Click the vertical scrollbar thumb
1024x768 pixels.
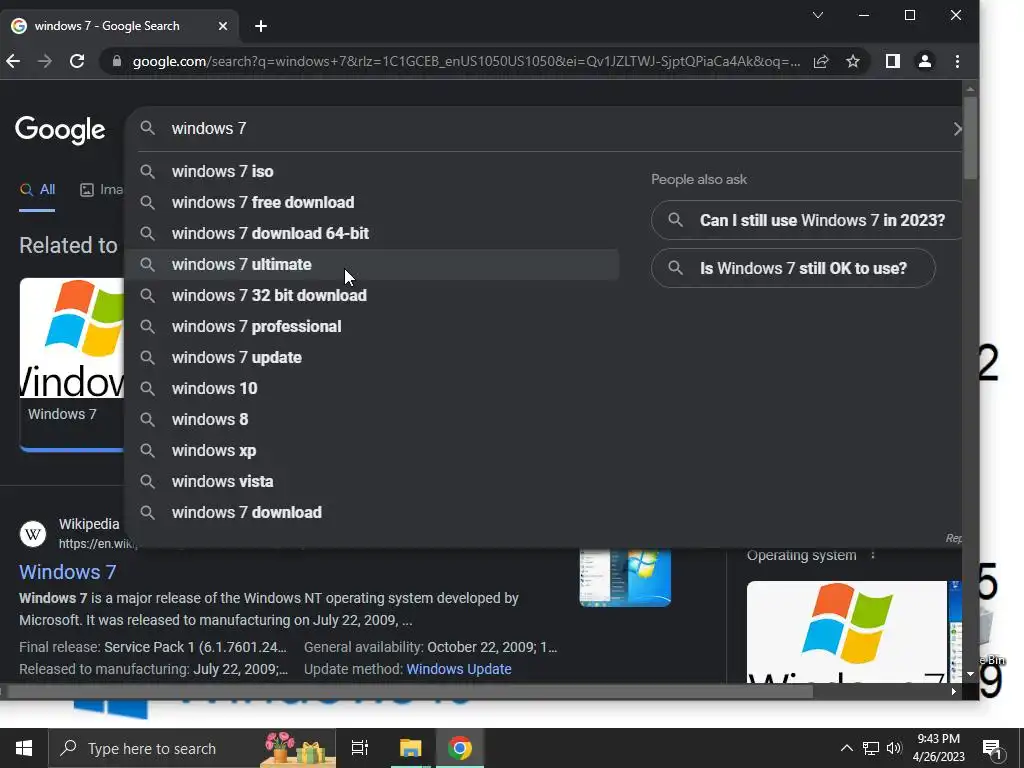click(970, 137)
